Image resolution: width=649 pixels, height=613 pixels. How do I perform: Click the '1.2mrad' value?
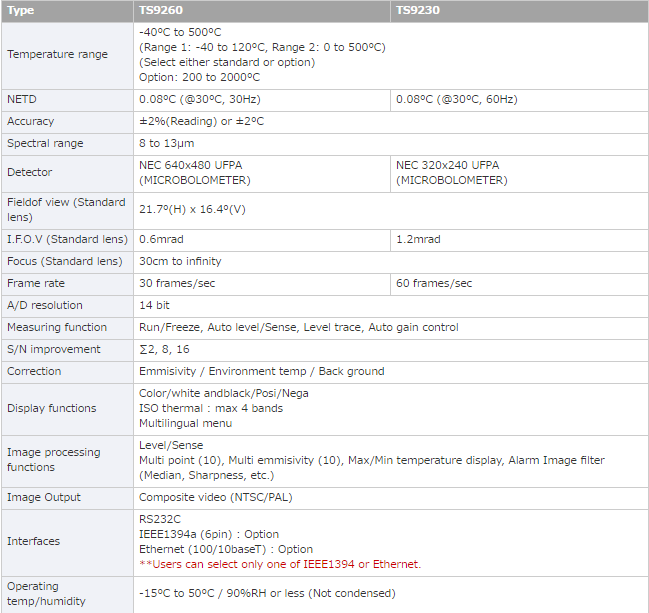point(418,239)
